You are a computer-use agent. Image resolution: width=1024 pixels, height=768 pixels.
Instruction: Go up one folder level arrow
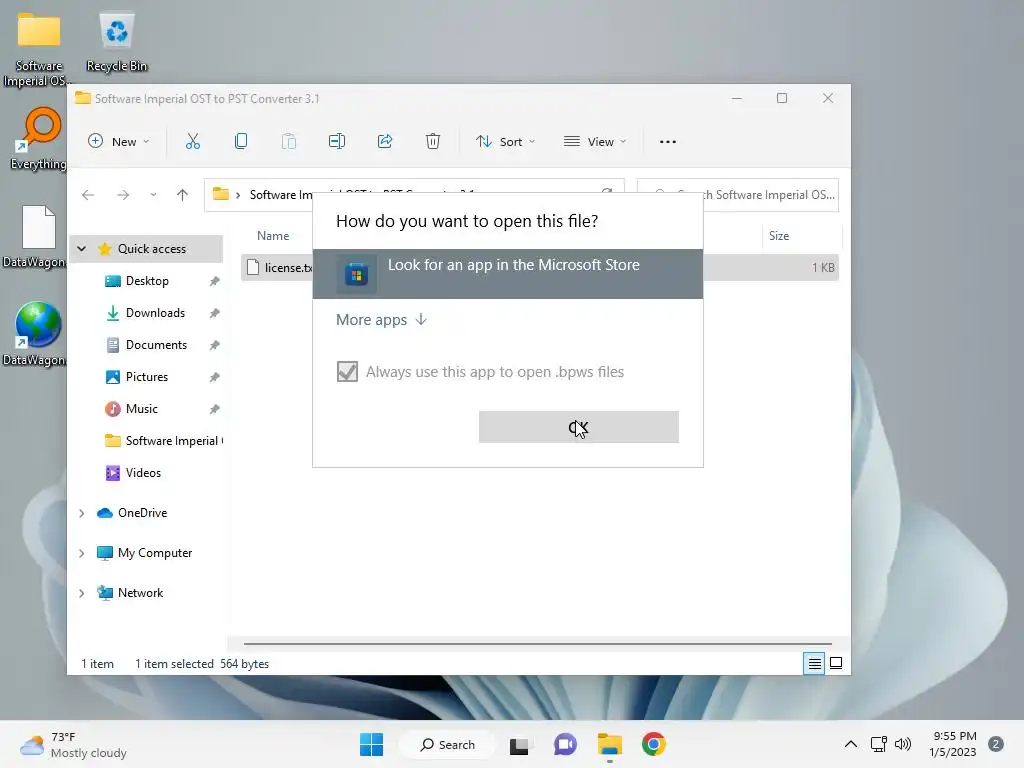pos(182,195)
